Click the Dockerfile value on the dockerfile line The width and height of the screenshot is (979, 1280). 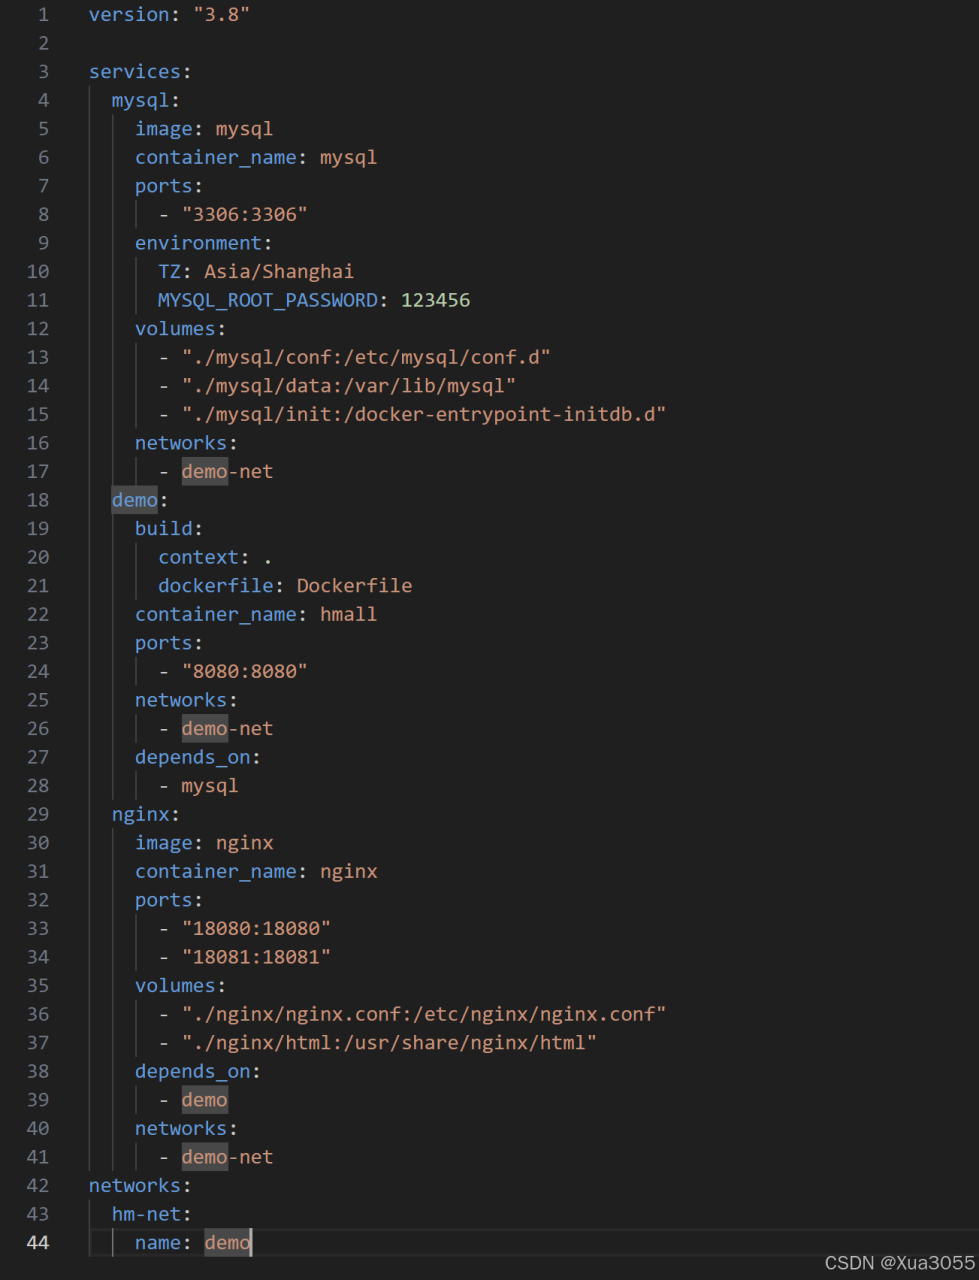(354, 586)
